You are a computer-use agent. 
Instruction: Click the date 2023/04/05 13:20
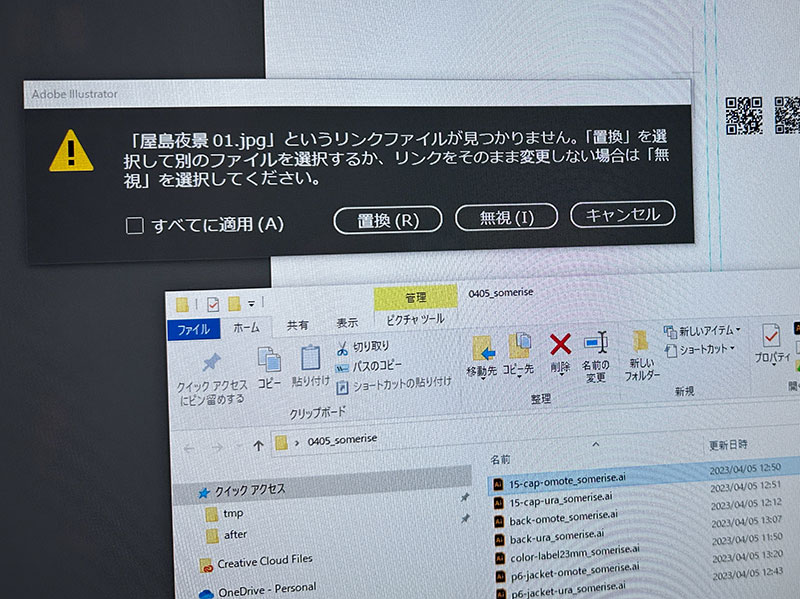748,556
